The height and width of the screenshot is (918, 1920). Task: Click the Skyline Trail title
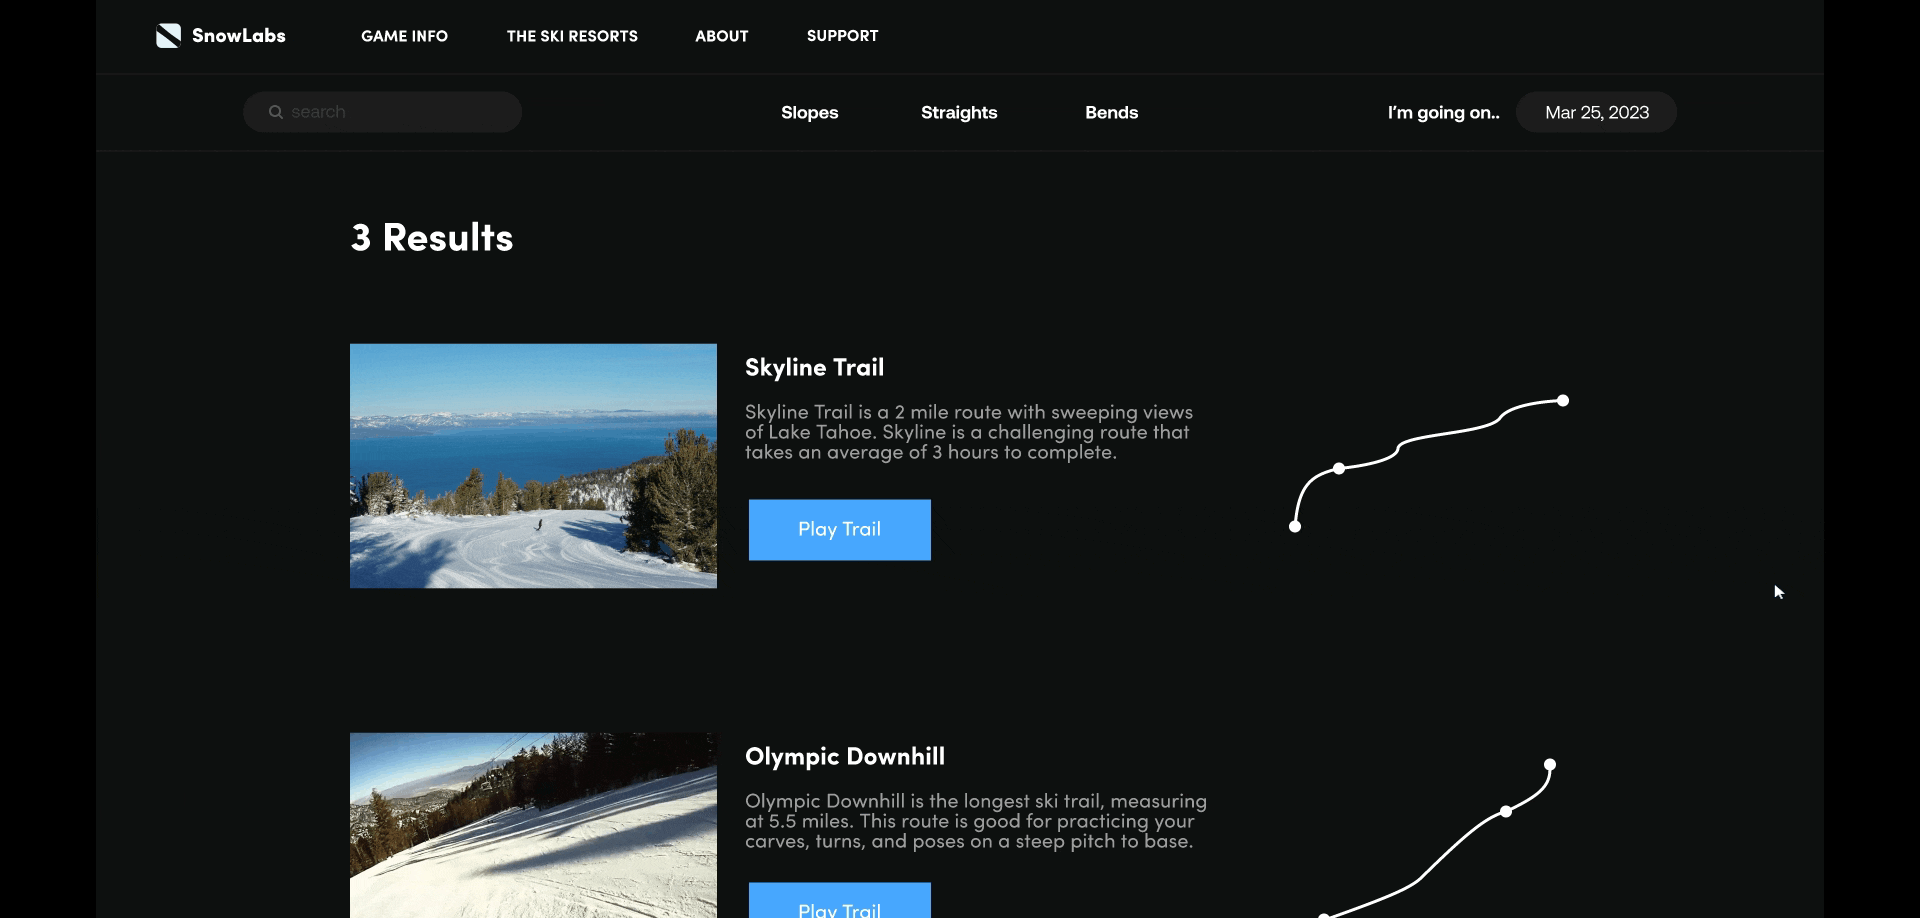pos(815,367)
